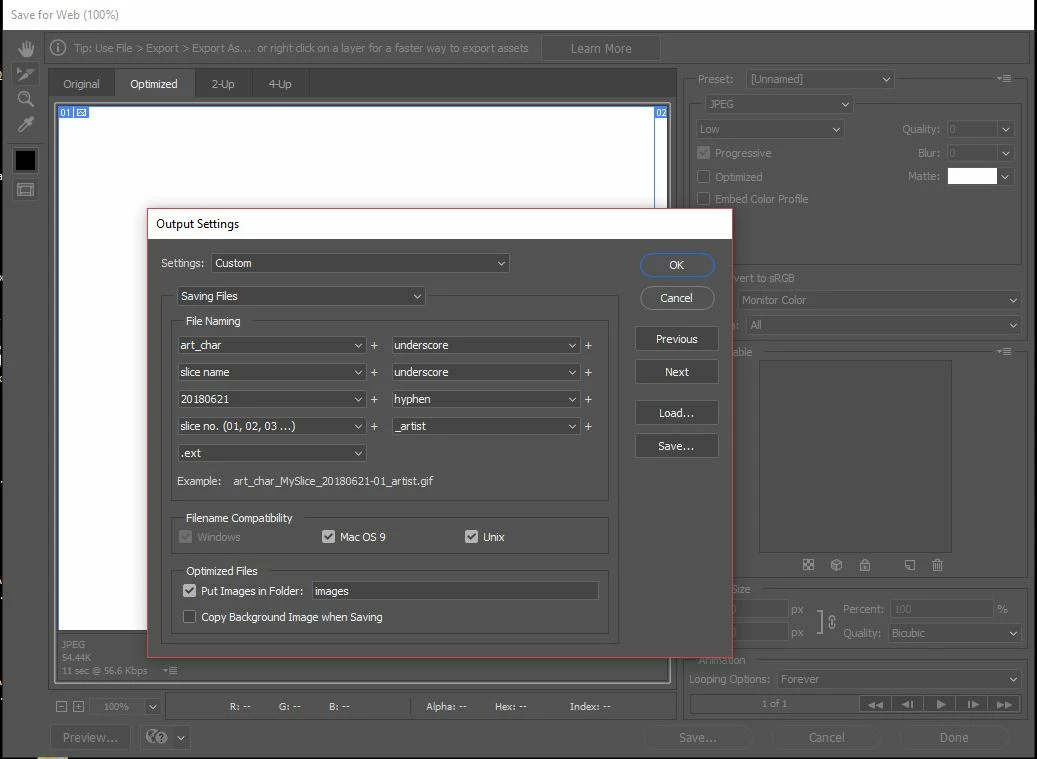Enable Embed Color Profile checkbox
The width and height of the screenshot is (1037, 759).
pos(704,198)
